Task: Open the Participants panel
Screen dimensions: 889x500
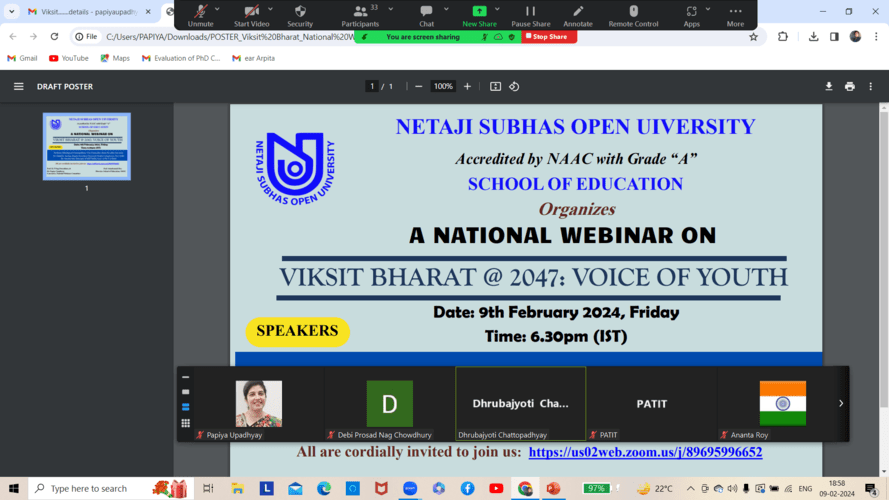Action: 360,15
